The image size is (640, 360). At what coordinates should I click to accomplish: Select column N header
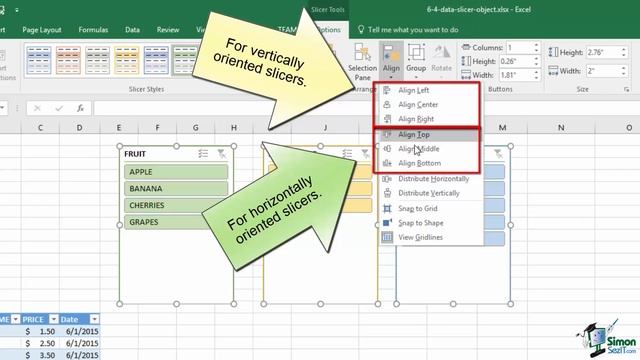click(x=561, y=128)
